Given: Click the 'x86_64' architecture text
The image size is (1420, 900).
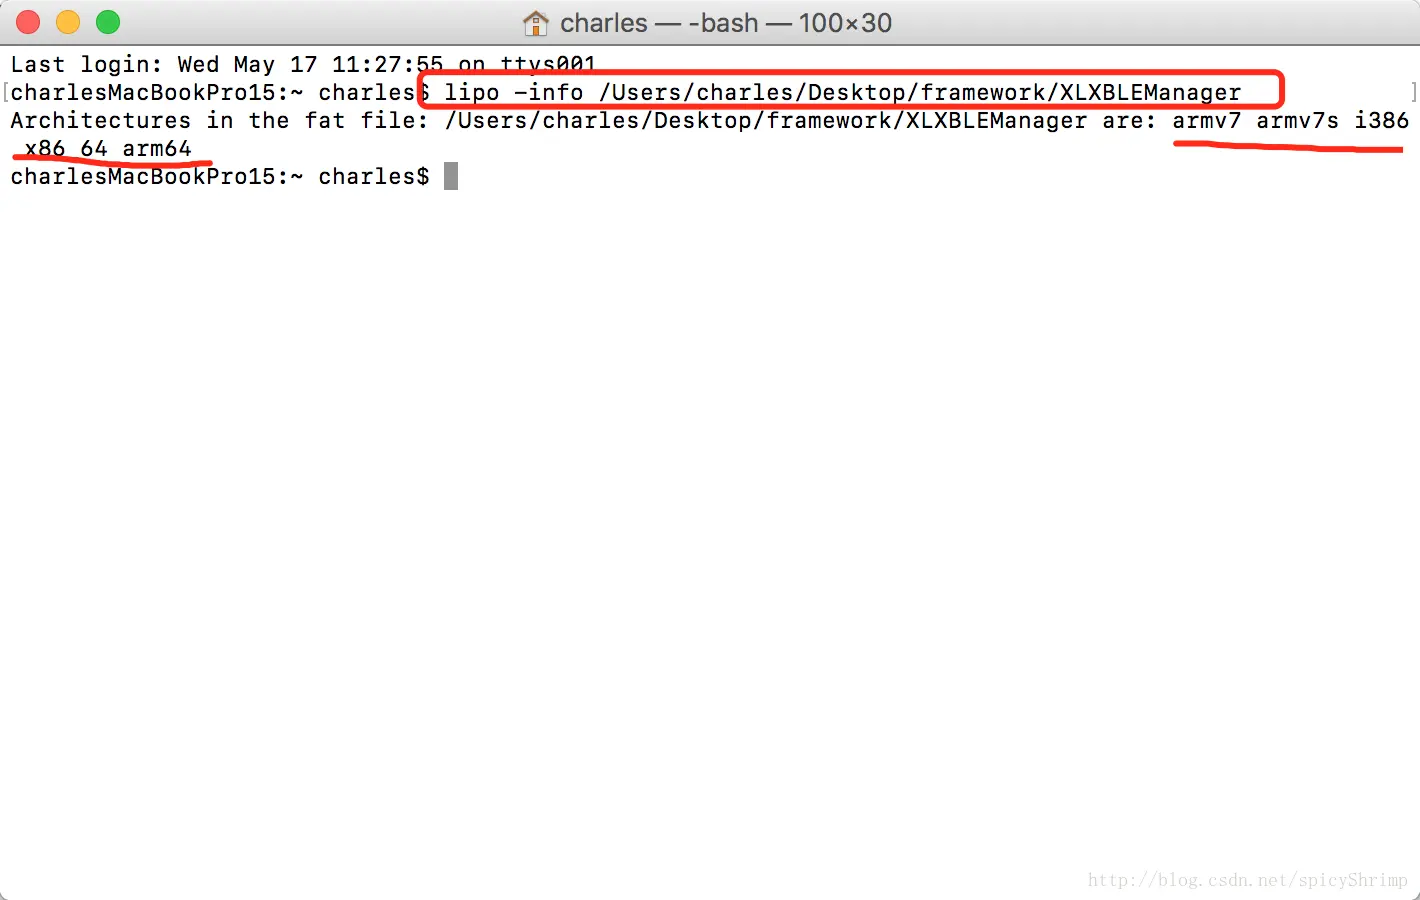Looking at the screenshot, I should point(66,148).
